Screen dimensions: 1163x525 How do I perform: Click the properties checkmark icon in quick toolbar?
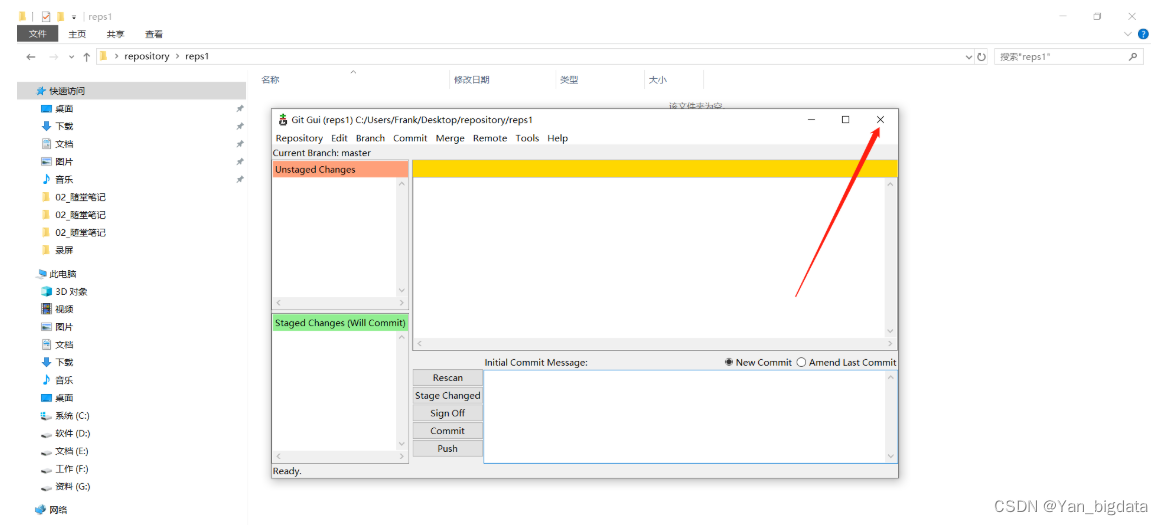click(x=46, y=16)
